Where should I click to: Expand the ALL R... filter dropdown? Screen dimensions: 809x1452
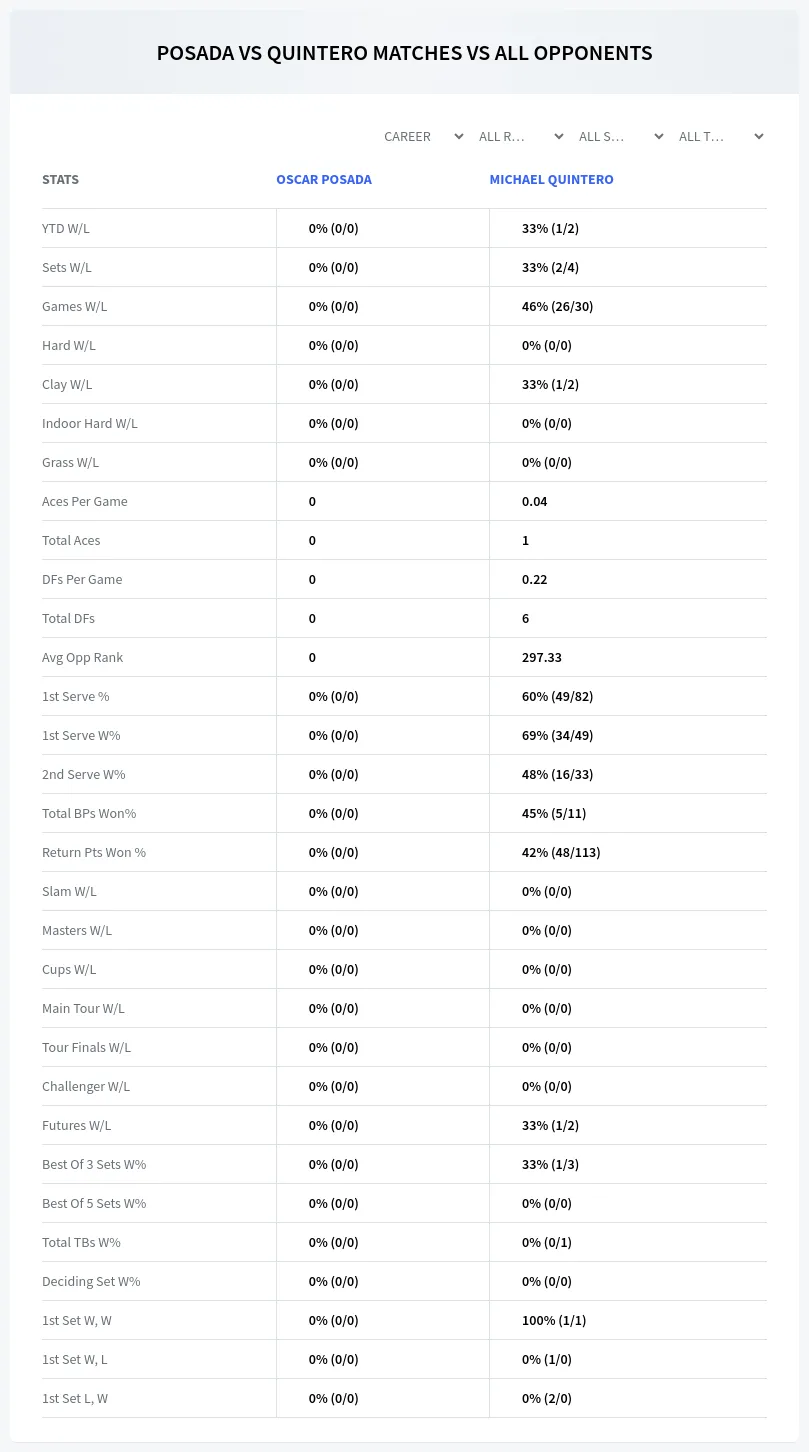click(x=521, y=136)
